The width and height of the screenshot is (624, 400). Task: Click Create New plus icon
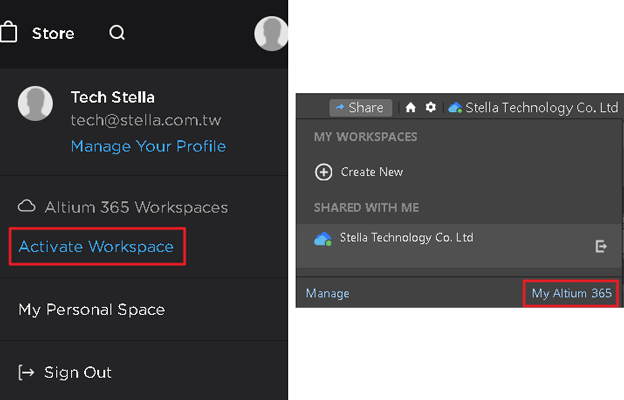pos(323,172)
